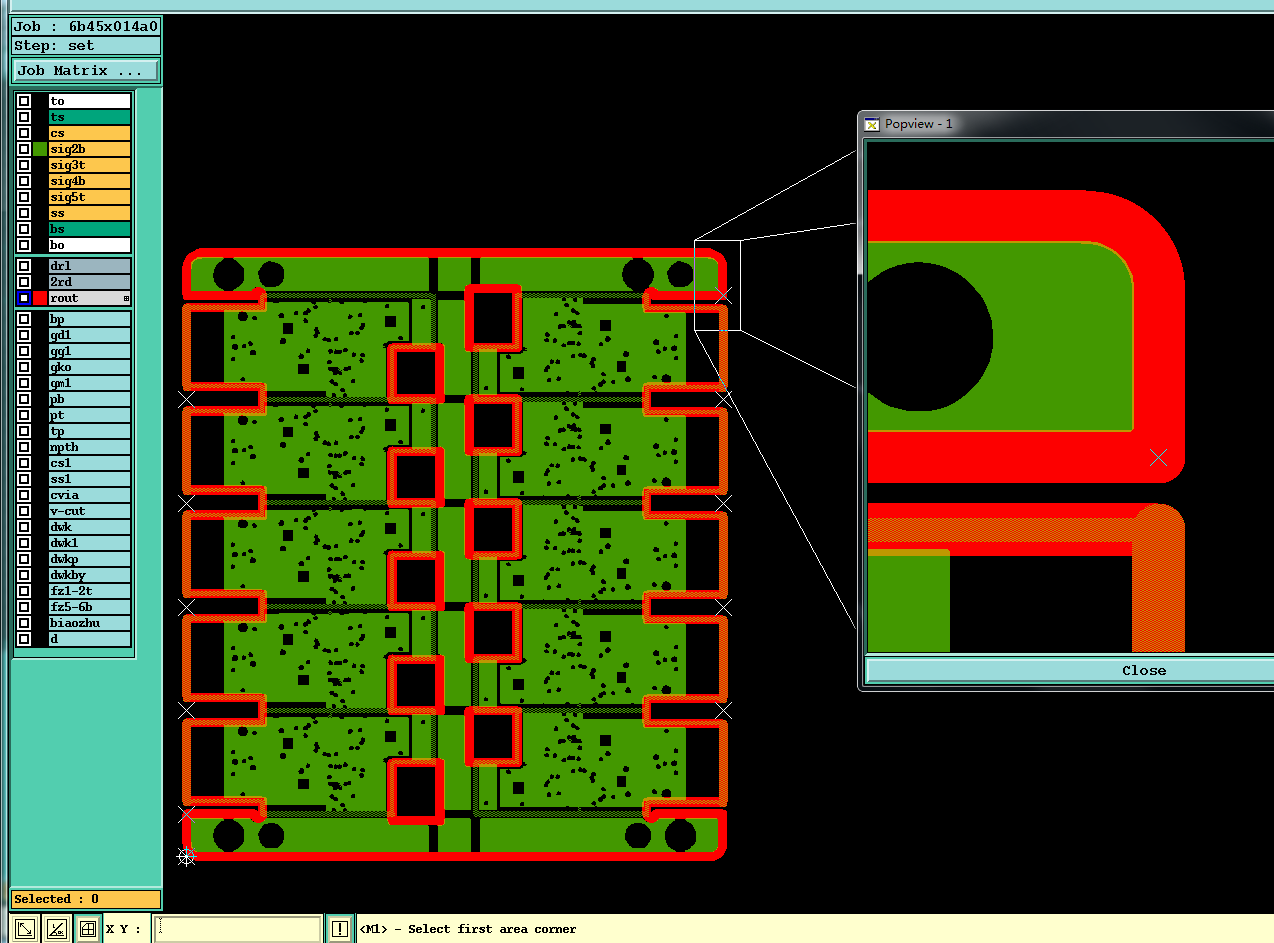Click the Select first area corner message
1274x943 pixels.
[467, 929]
